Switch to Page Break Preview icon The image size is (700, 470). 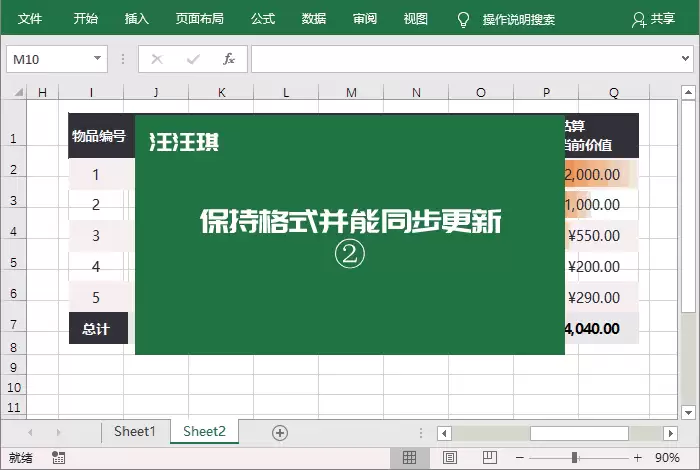(x=490, y=458)
